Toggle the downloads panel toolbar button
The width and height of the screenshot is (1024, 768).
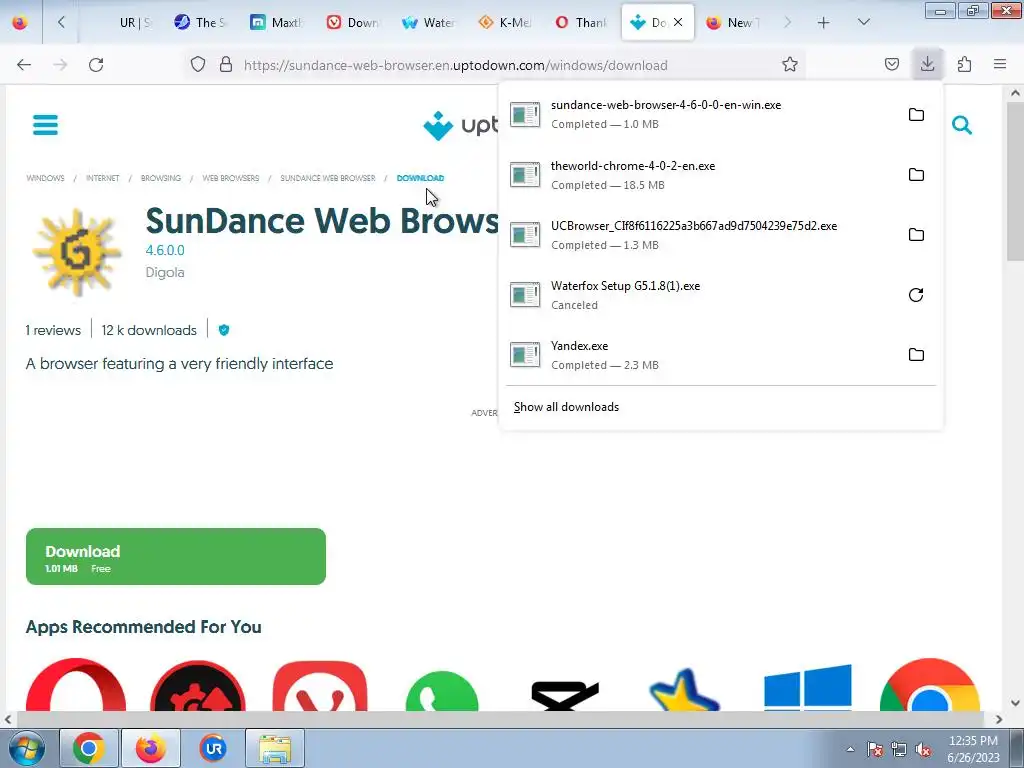click(927, 65)
